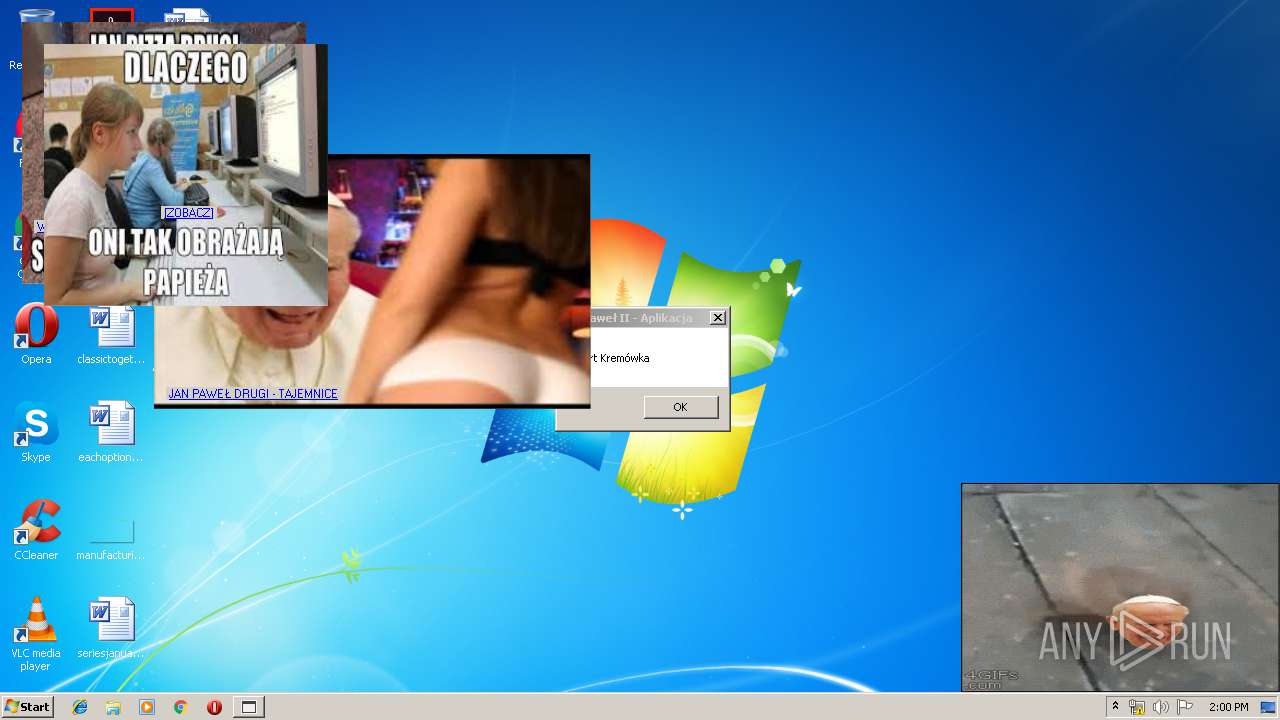Open the seriesjanua... Word document
This screenshot has width=1280, height=720.
111,628
